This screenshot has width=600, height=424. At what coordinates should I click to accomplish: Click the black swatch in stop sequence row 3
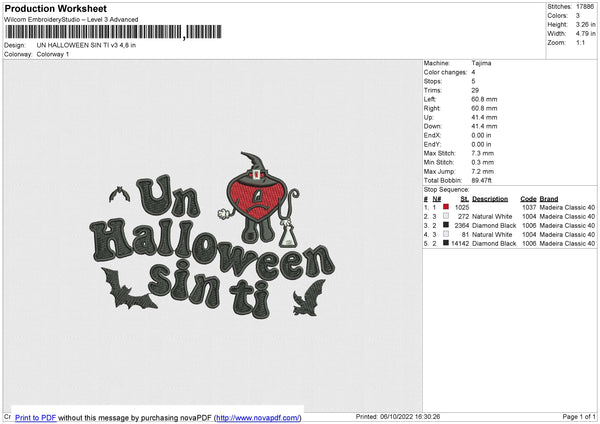click(446, 225)
